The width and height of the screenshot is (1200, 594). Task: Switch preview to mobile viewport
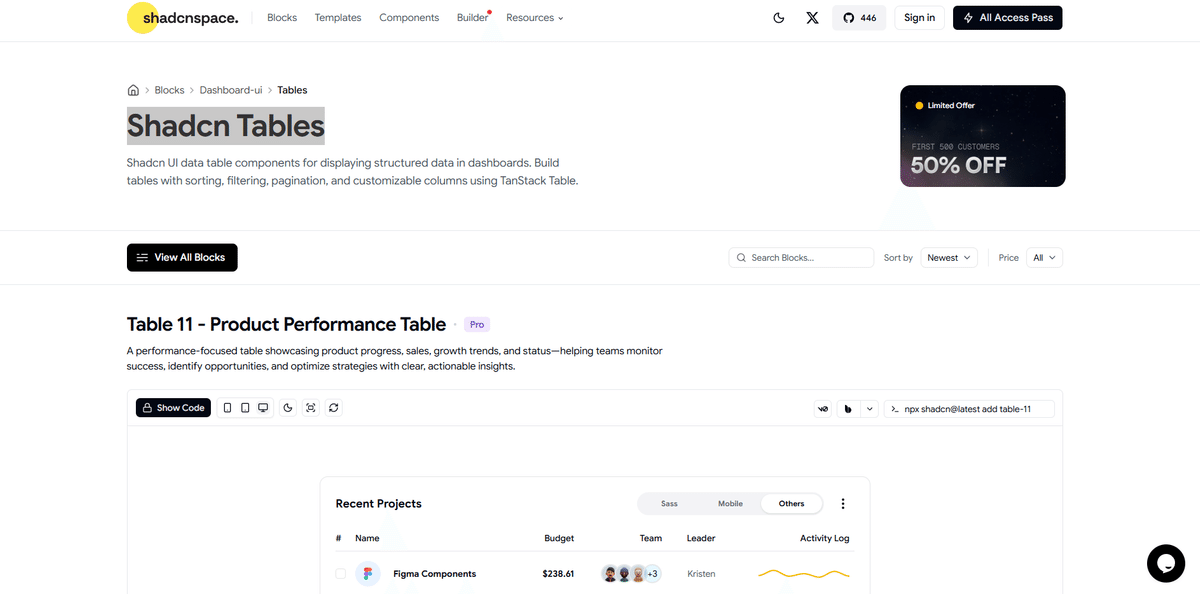pos(227,407)
